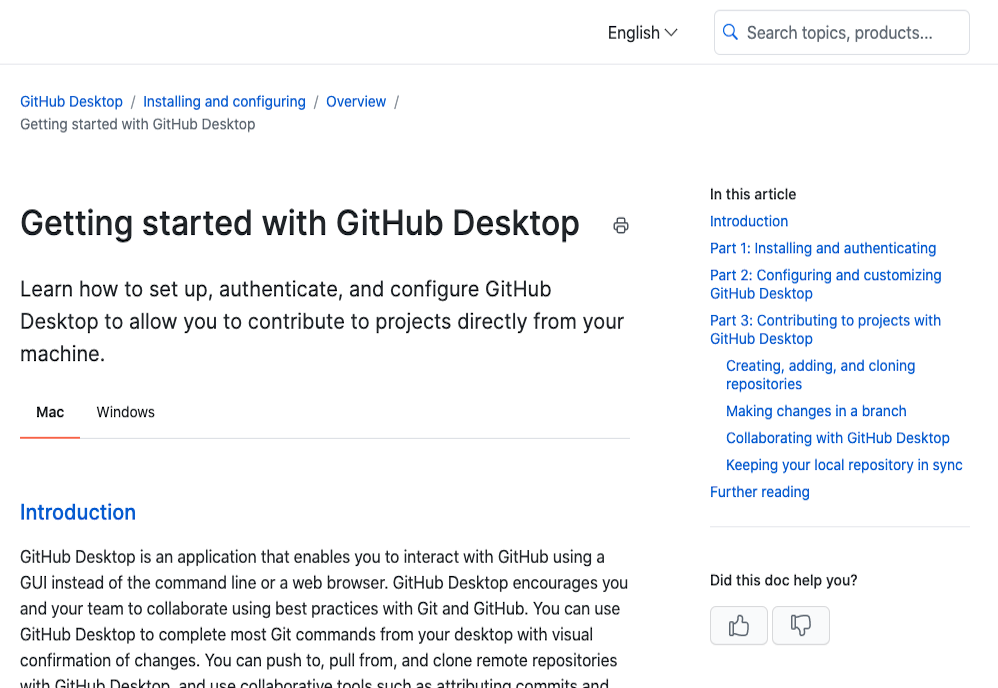Jump to Further reading section
Image resolution: width=998 pixels, height=688 pixels.
click(x=759, y=491)
